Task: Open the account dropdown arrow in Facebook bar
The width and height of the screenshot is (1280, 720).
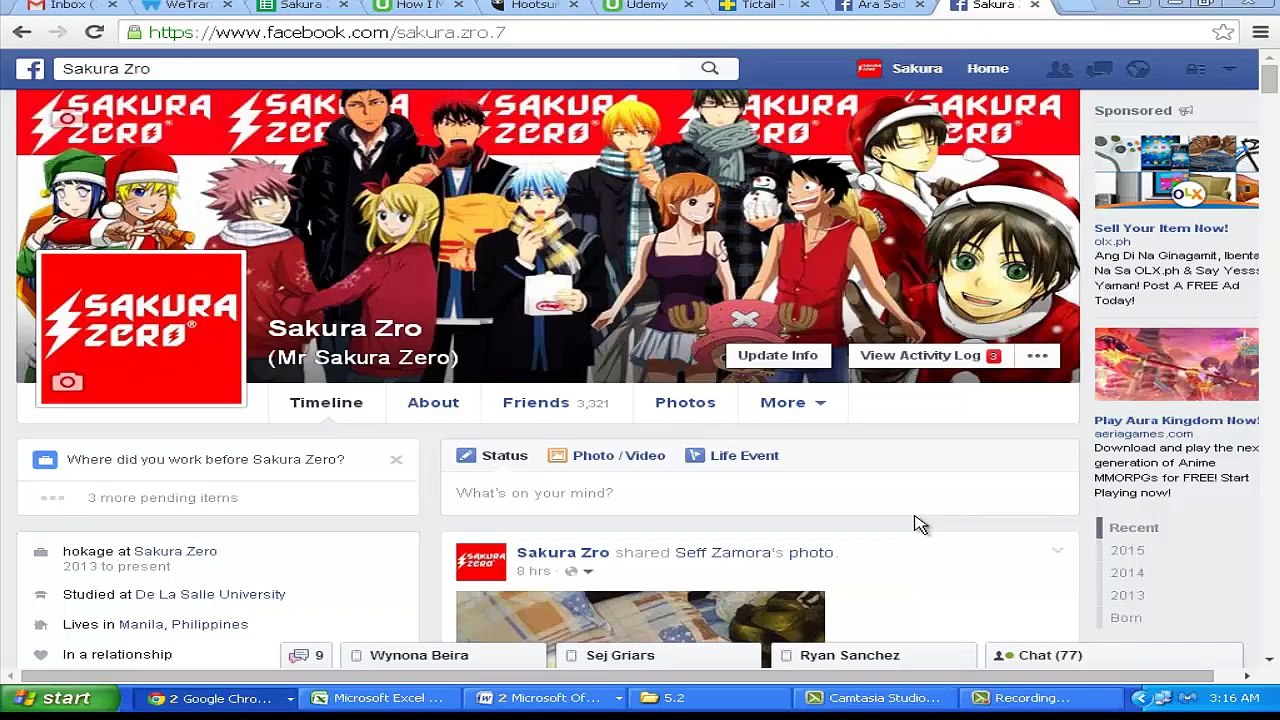Action: coord(1230,69)
